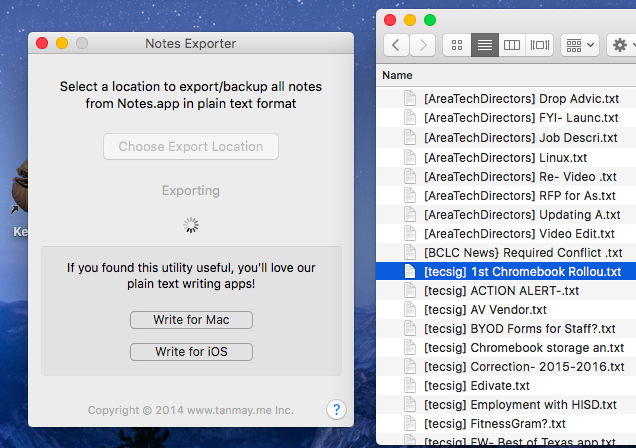Click document icon of FitnessGram?.txt row
Screen dimensions: 636x448
coord(410,424)
